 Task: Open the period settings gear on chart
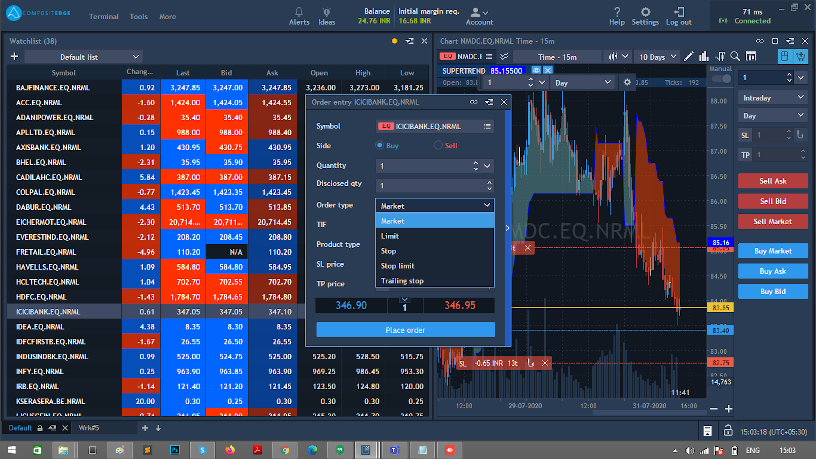tap(627, 82)
